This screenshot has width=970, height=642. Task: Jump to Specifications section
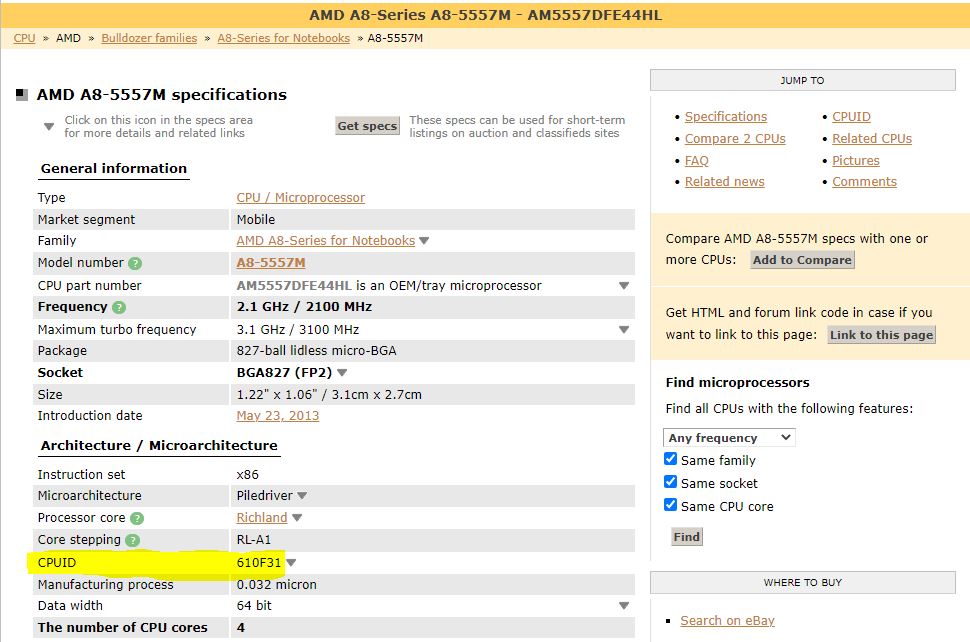(x=726, y=117)
